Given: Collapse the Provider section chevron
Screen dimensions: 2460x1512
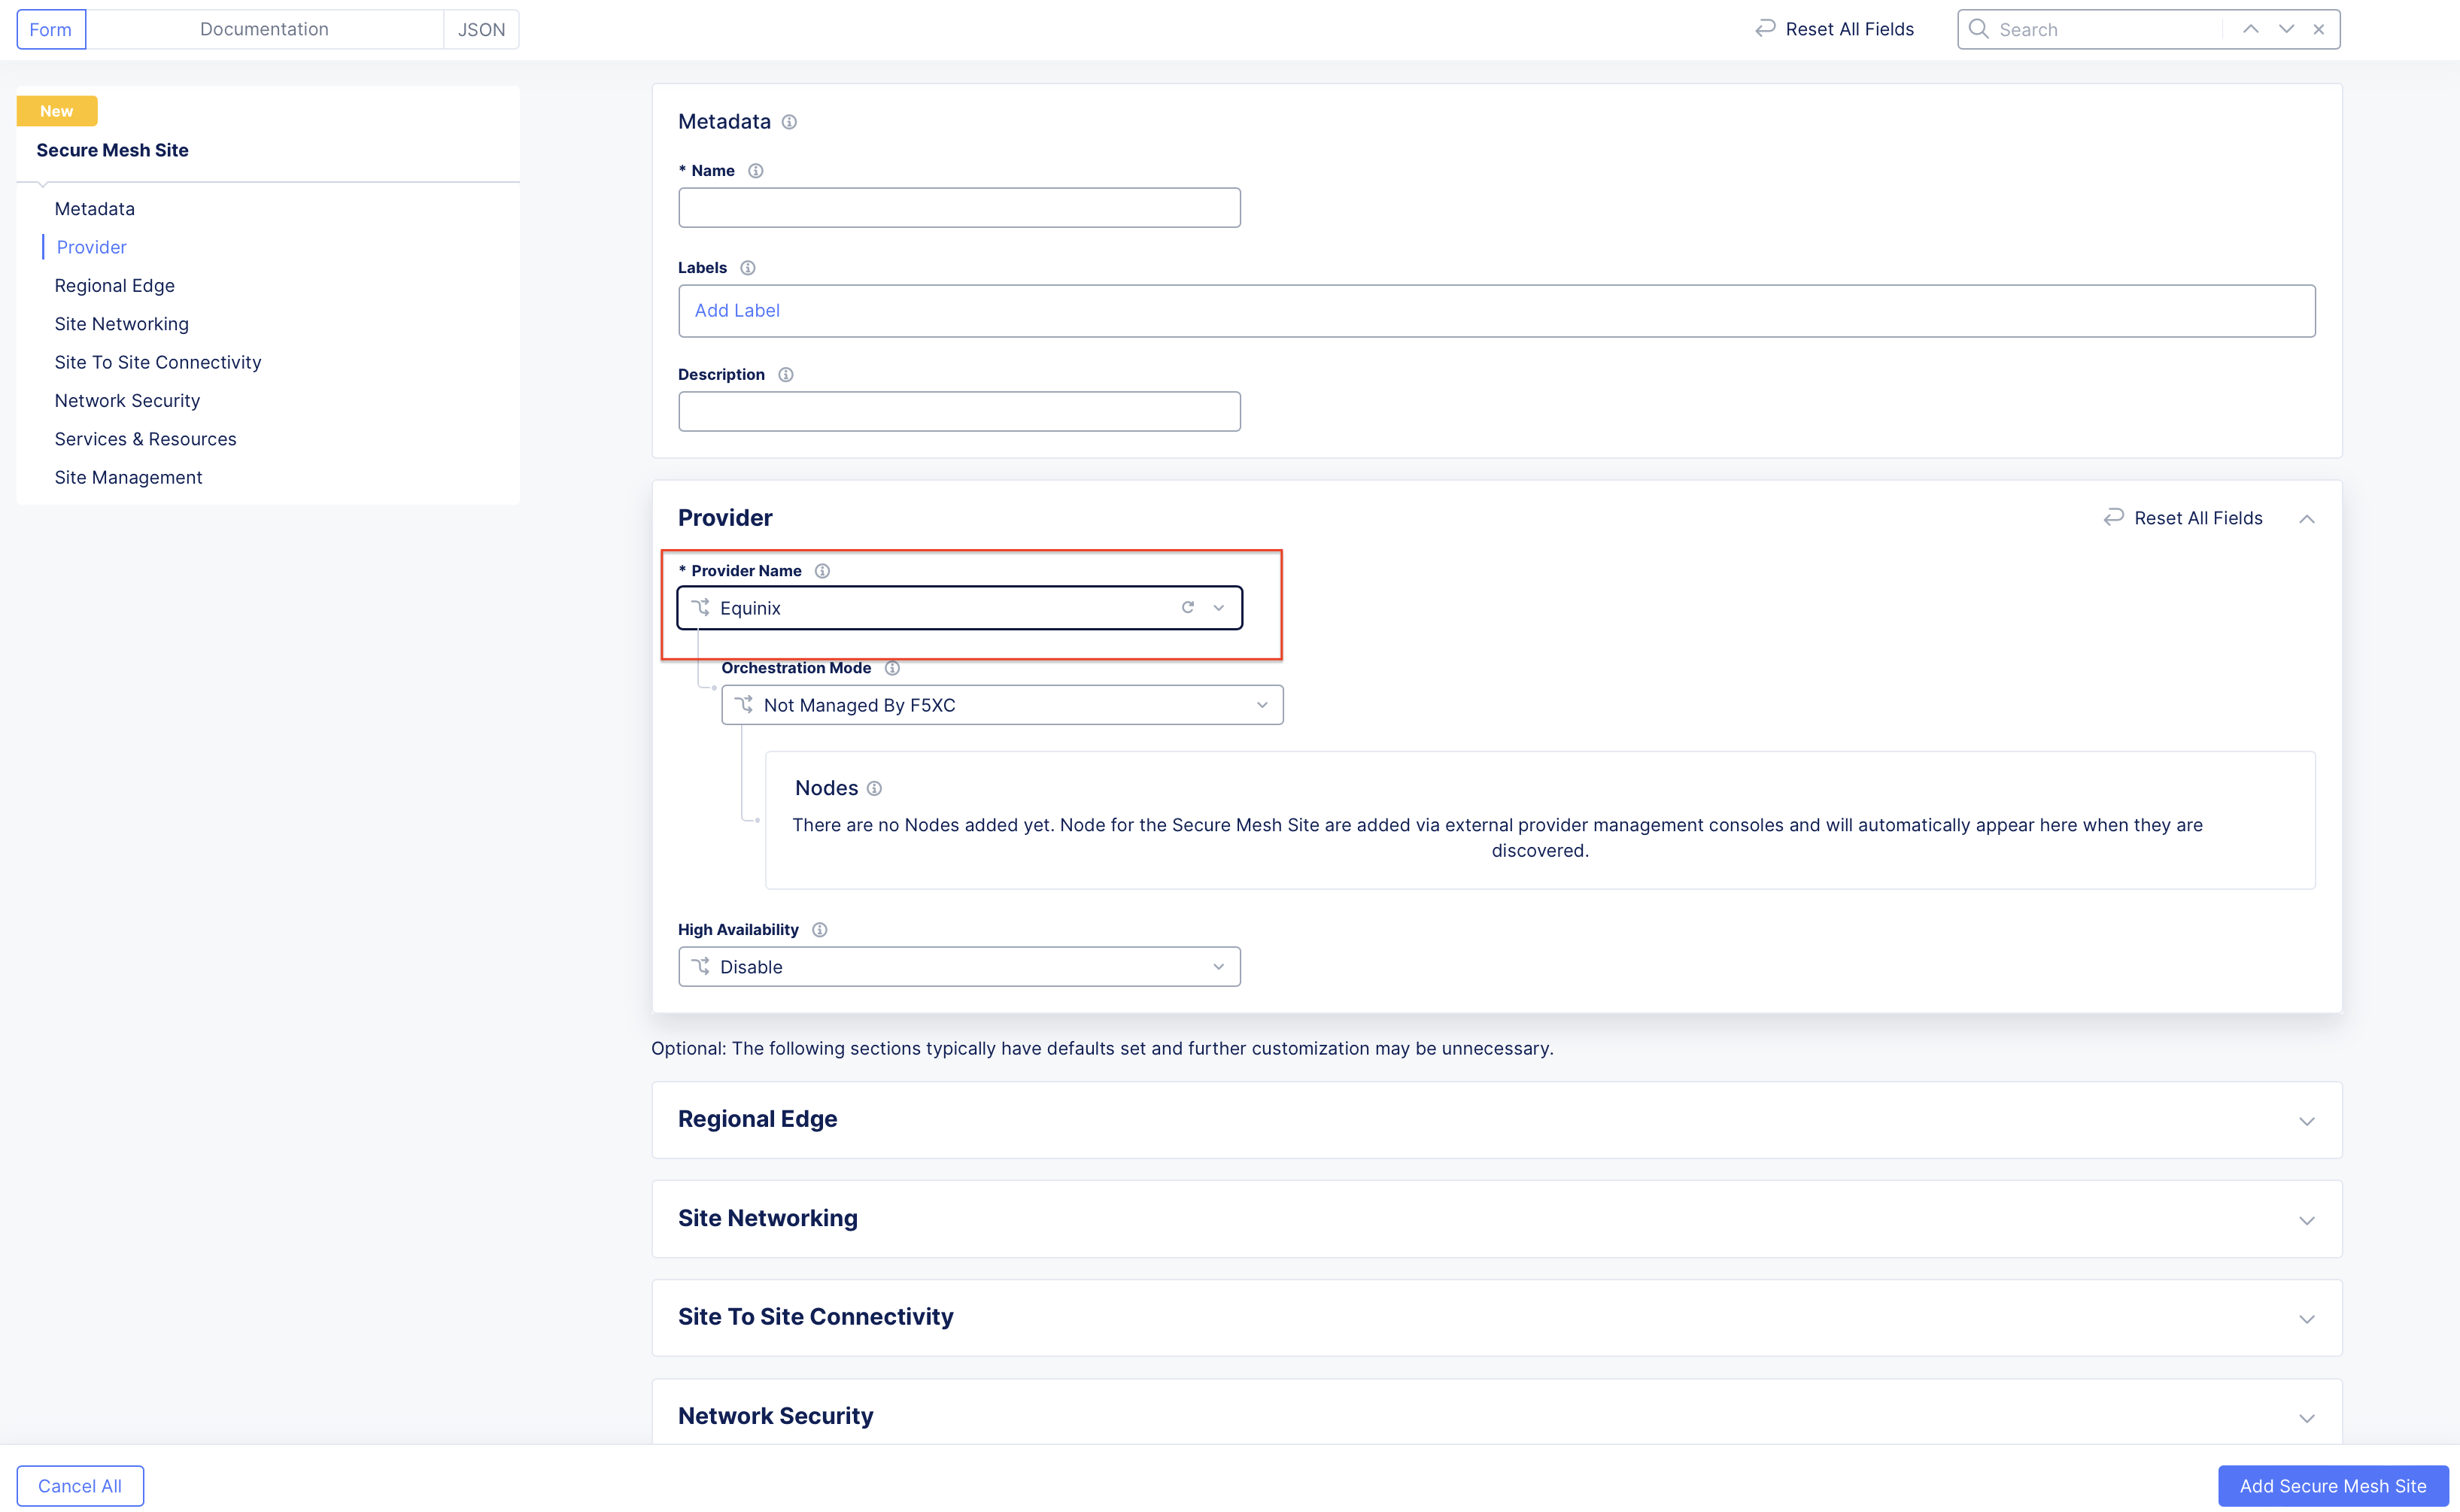Looking at the screenshot, I should [x=2306, y=519].
